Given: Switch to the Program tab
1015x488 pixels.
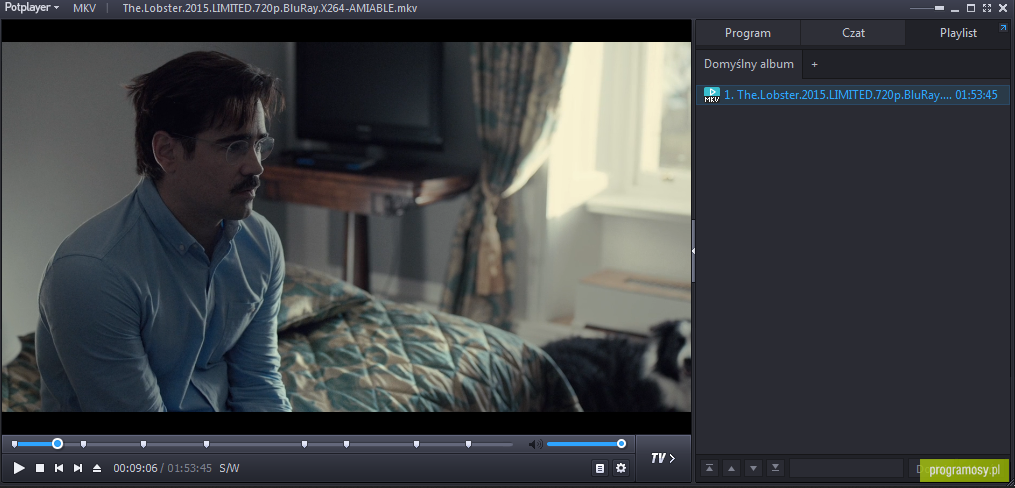Looking at the screenshot, I should coord(748,33).
